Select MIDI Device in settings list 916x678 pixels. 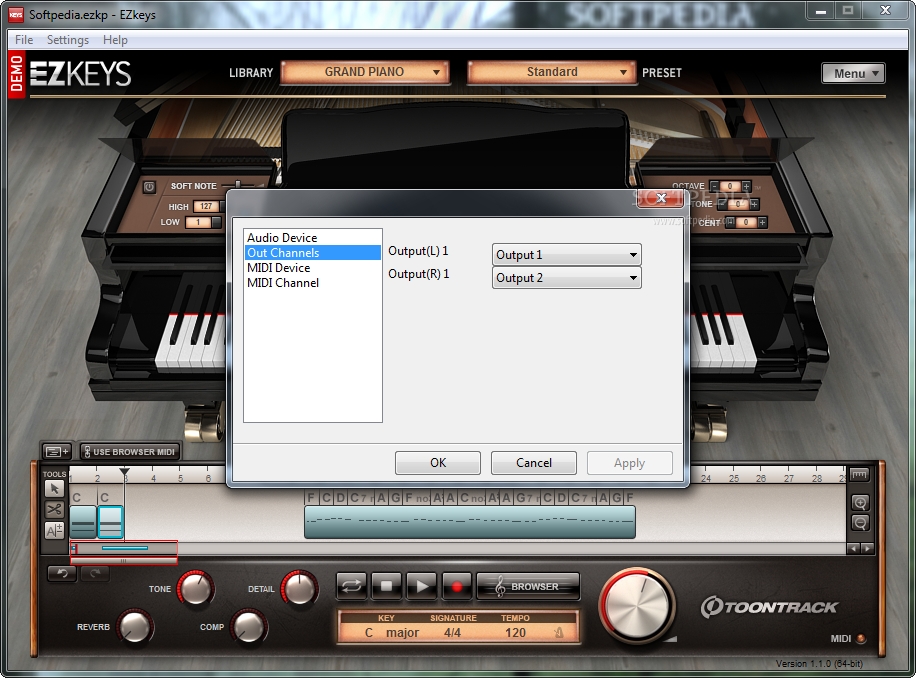[313, 267]
